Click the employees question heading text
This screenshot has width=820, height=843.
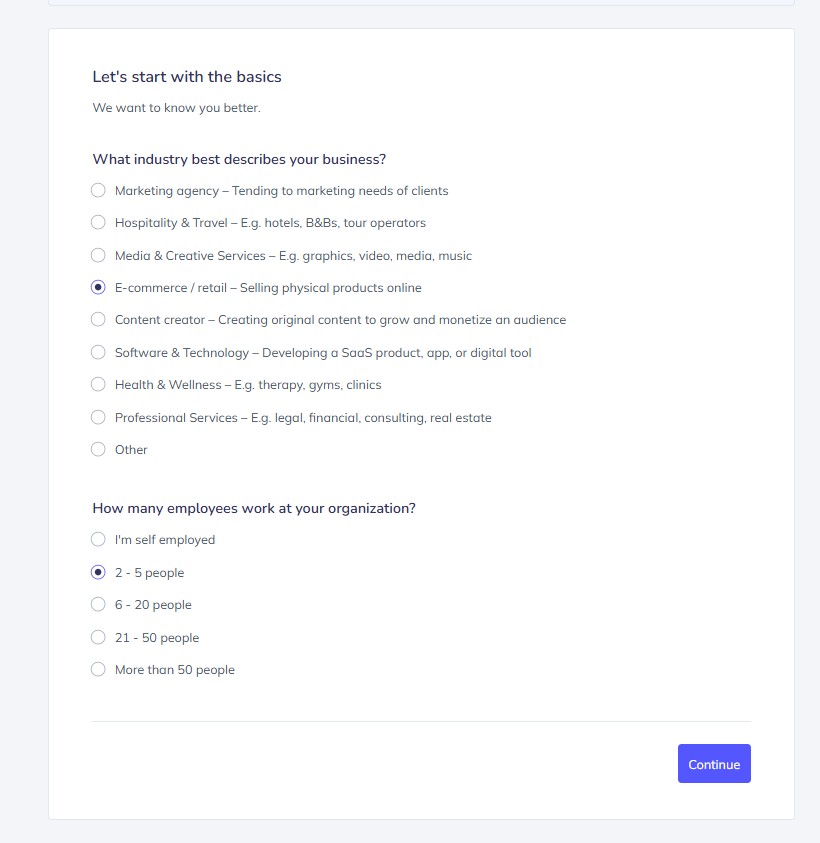254,508
